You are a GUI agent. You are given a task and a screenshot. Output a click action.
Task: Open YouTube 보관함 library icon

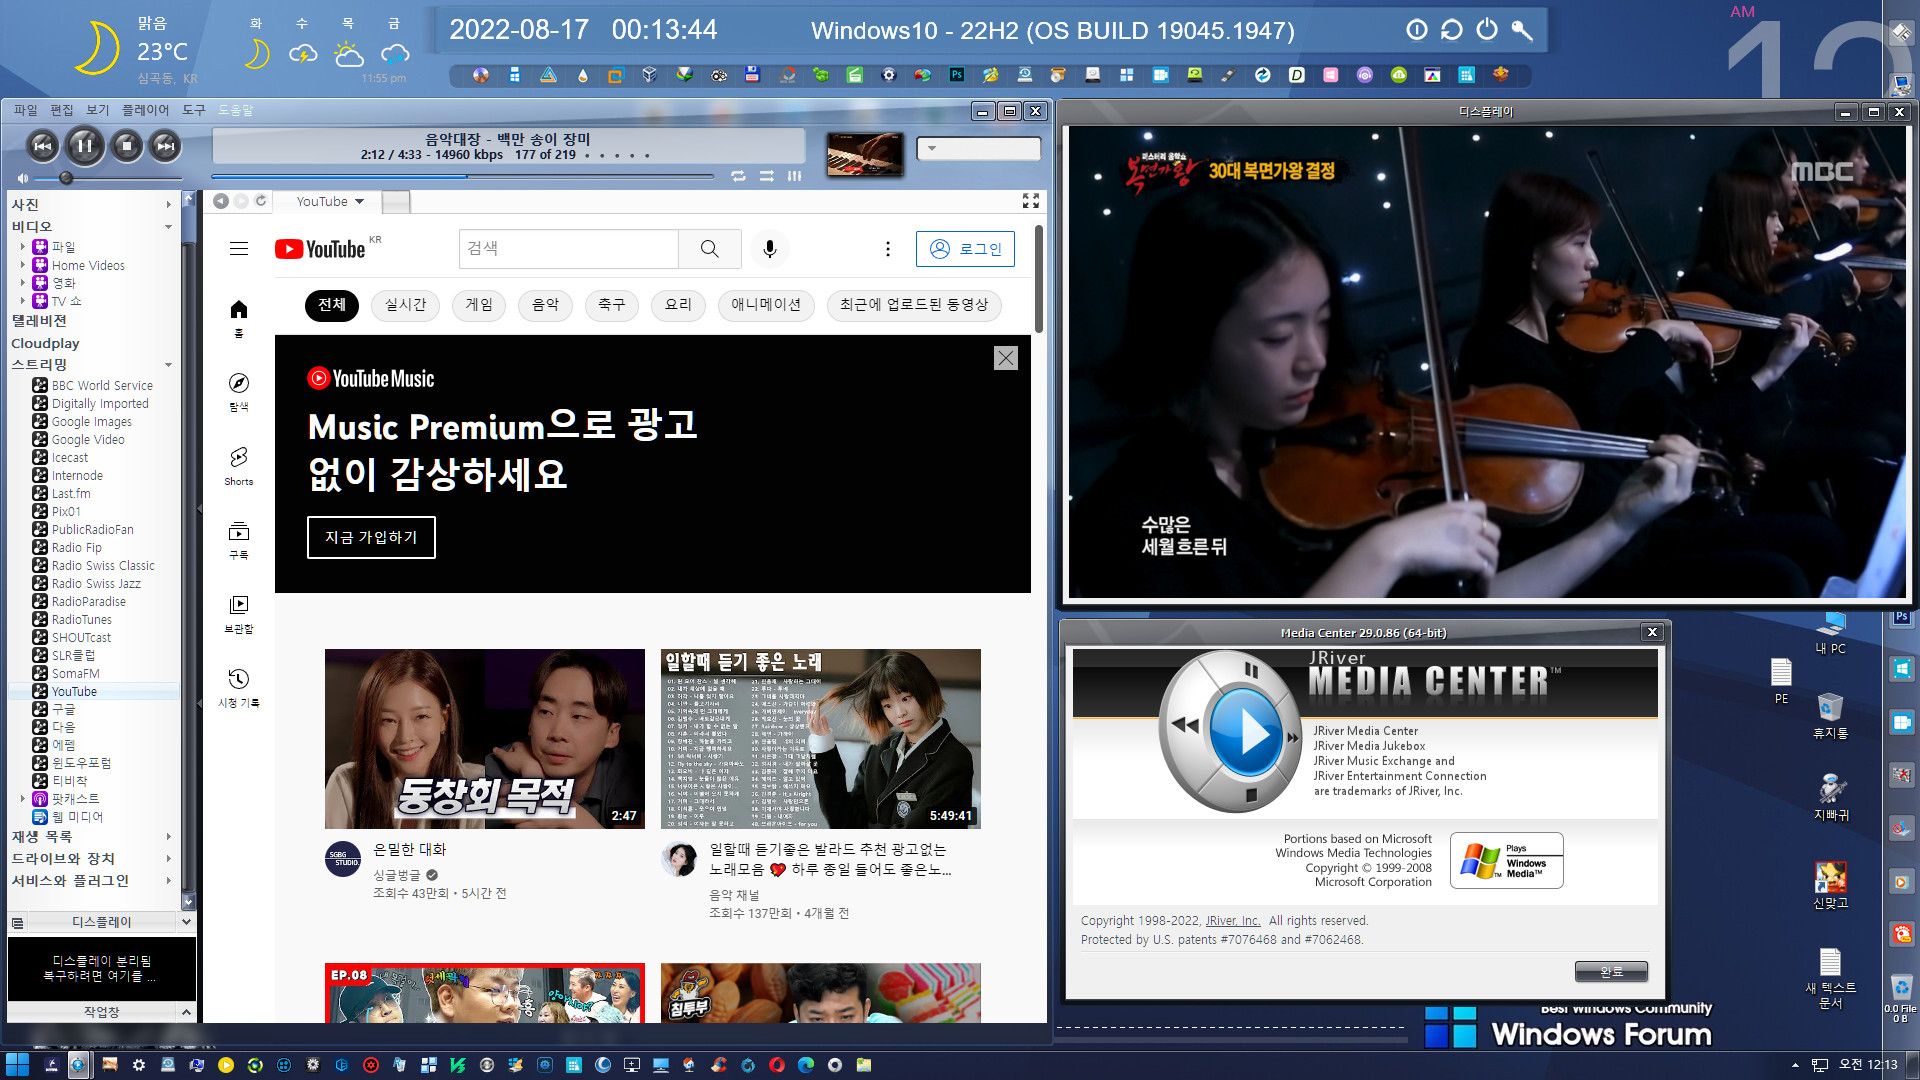click(x=239, y=614)
